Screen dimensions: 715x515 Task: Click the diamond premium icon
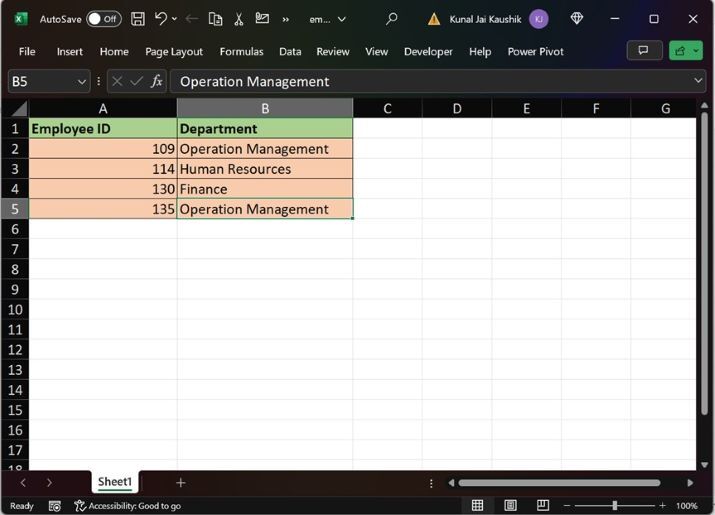(577, 18)
